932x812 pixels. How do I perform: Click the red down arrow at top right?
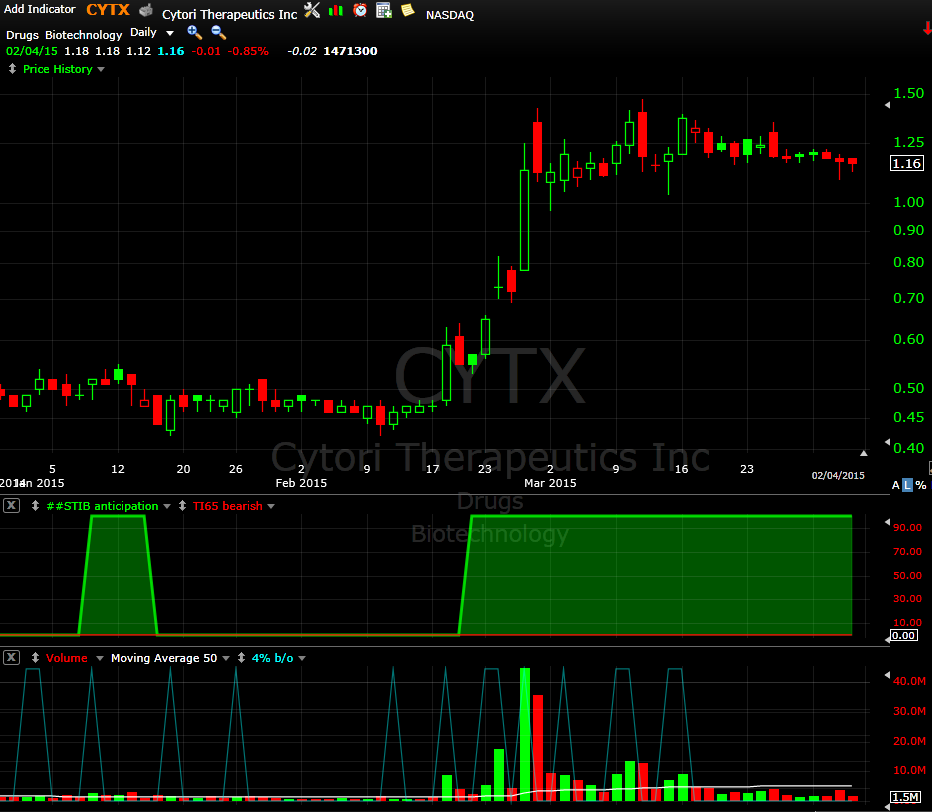point(927,28)
